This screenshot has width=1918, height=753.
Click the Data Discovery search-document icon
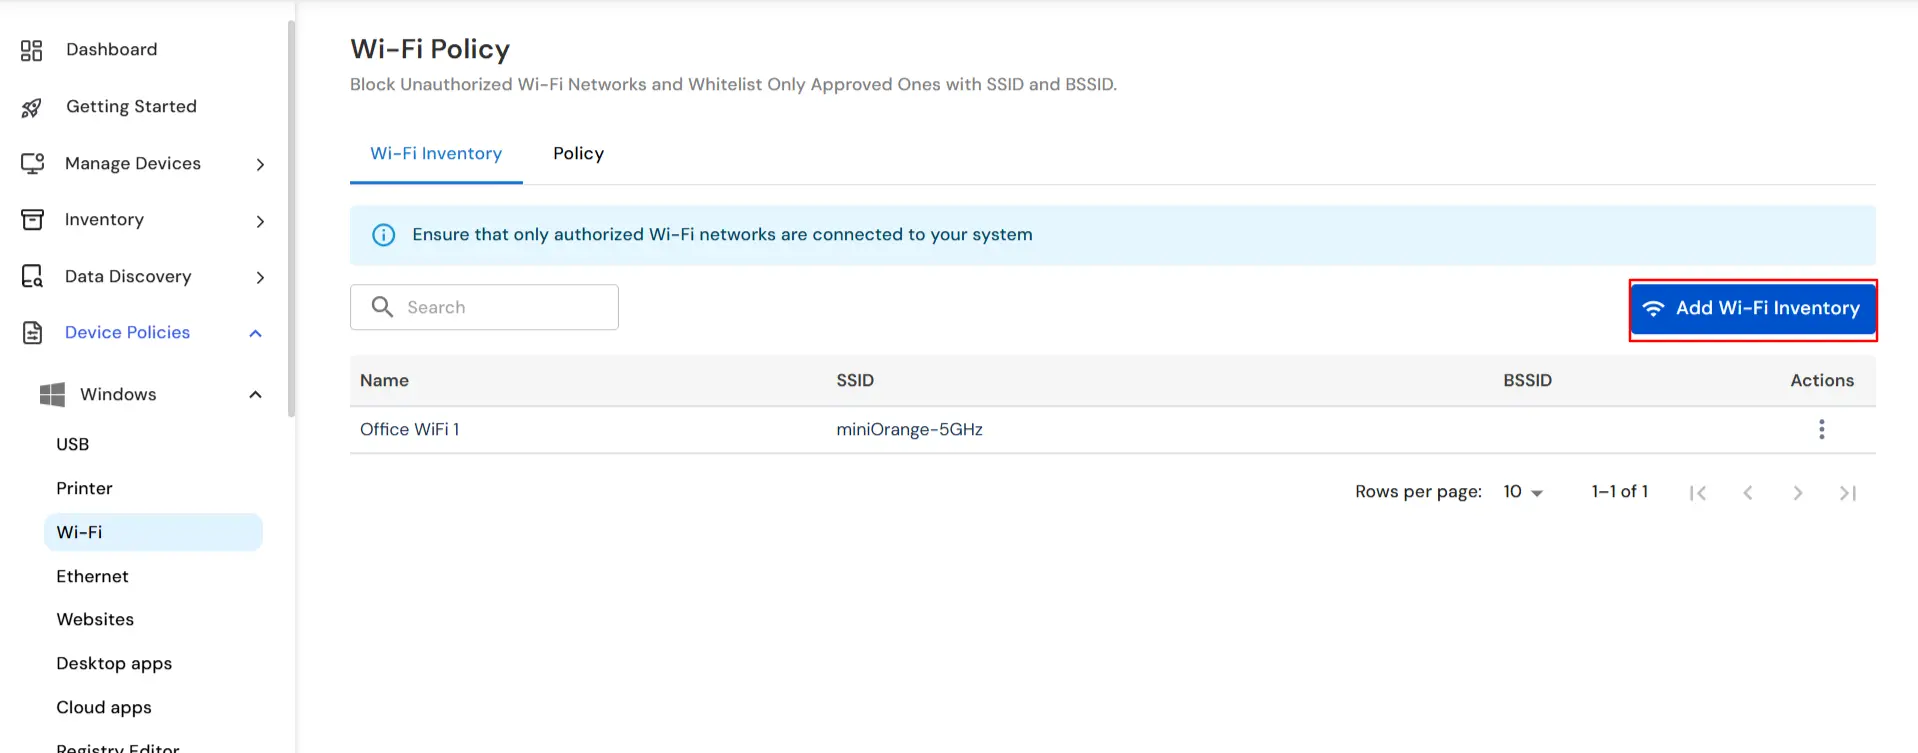point(32,276)
